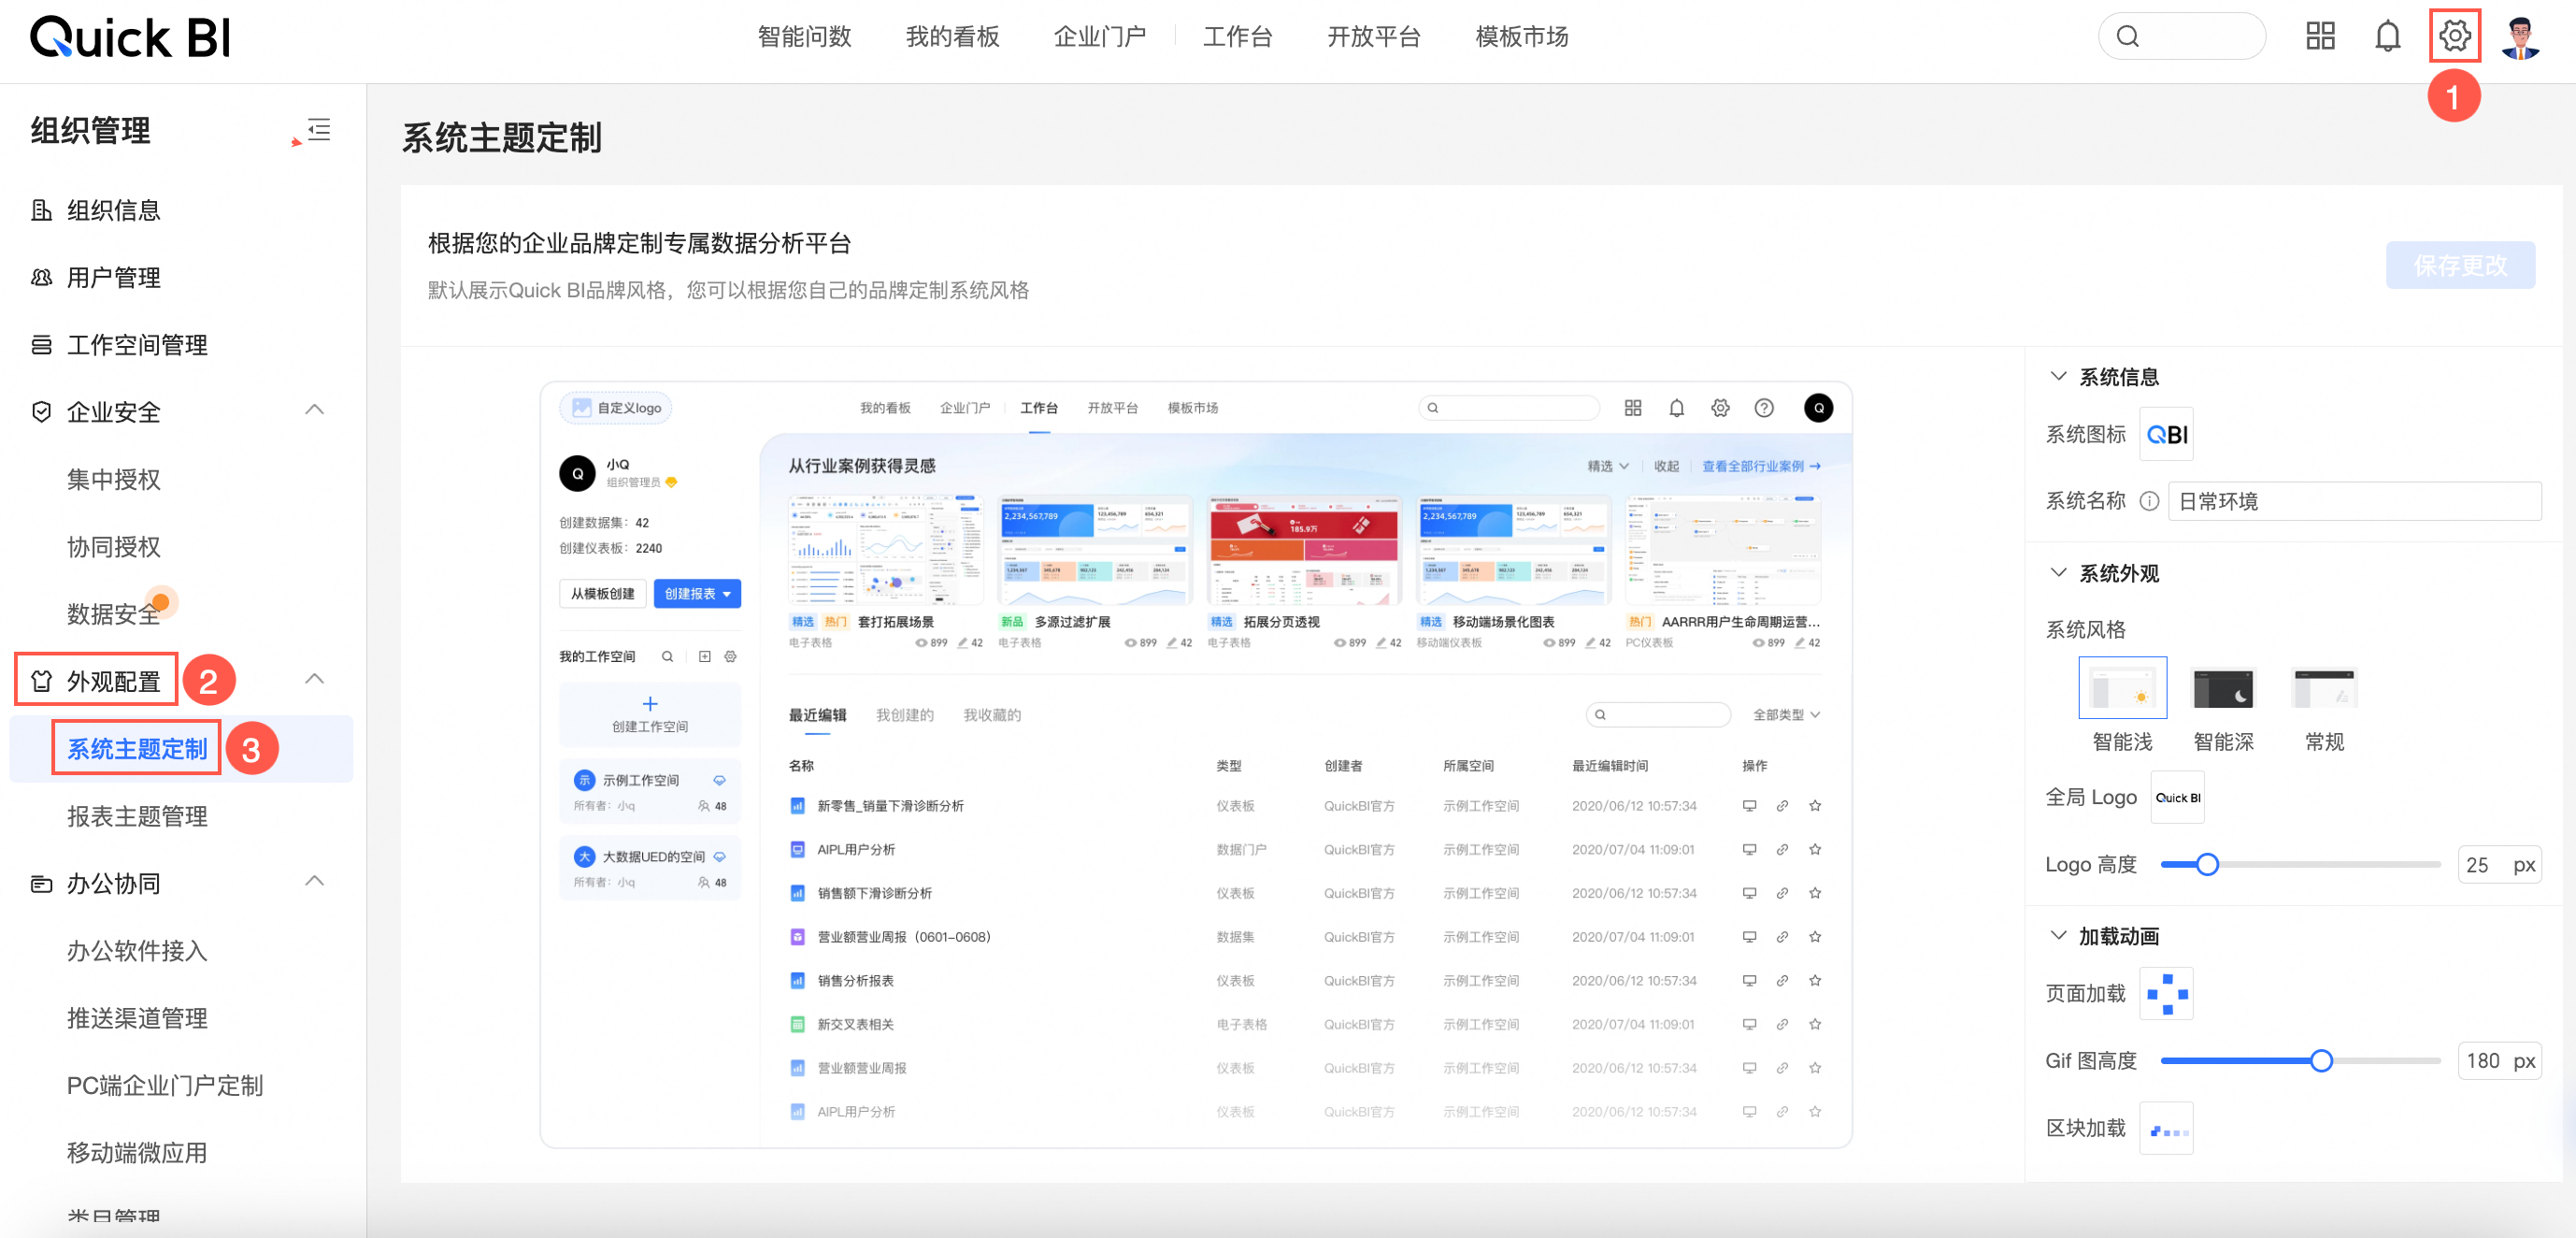Click the notification bell icon
The width and height of the screenshot is (2576, 1238).
2387,37
